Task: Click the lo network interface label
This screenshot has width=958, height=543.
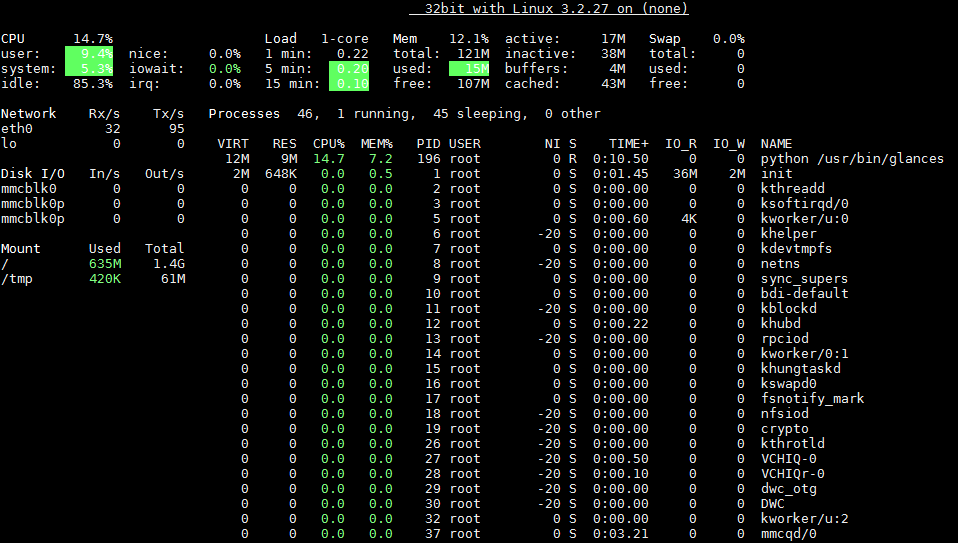Action: tap(9, 144)
